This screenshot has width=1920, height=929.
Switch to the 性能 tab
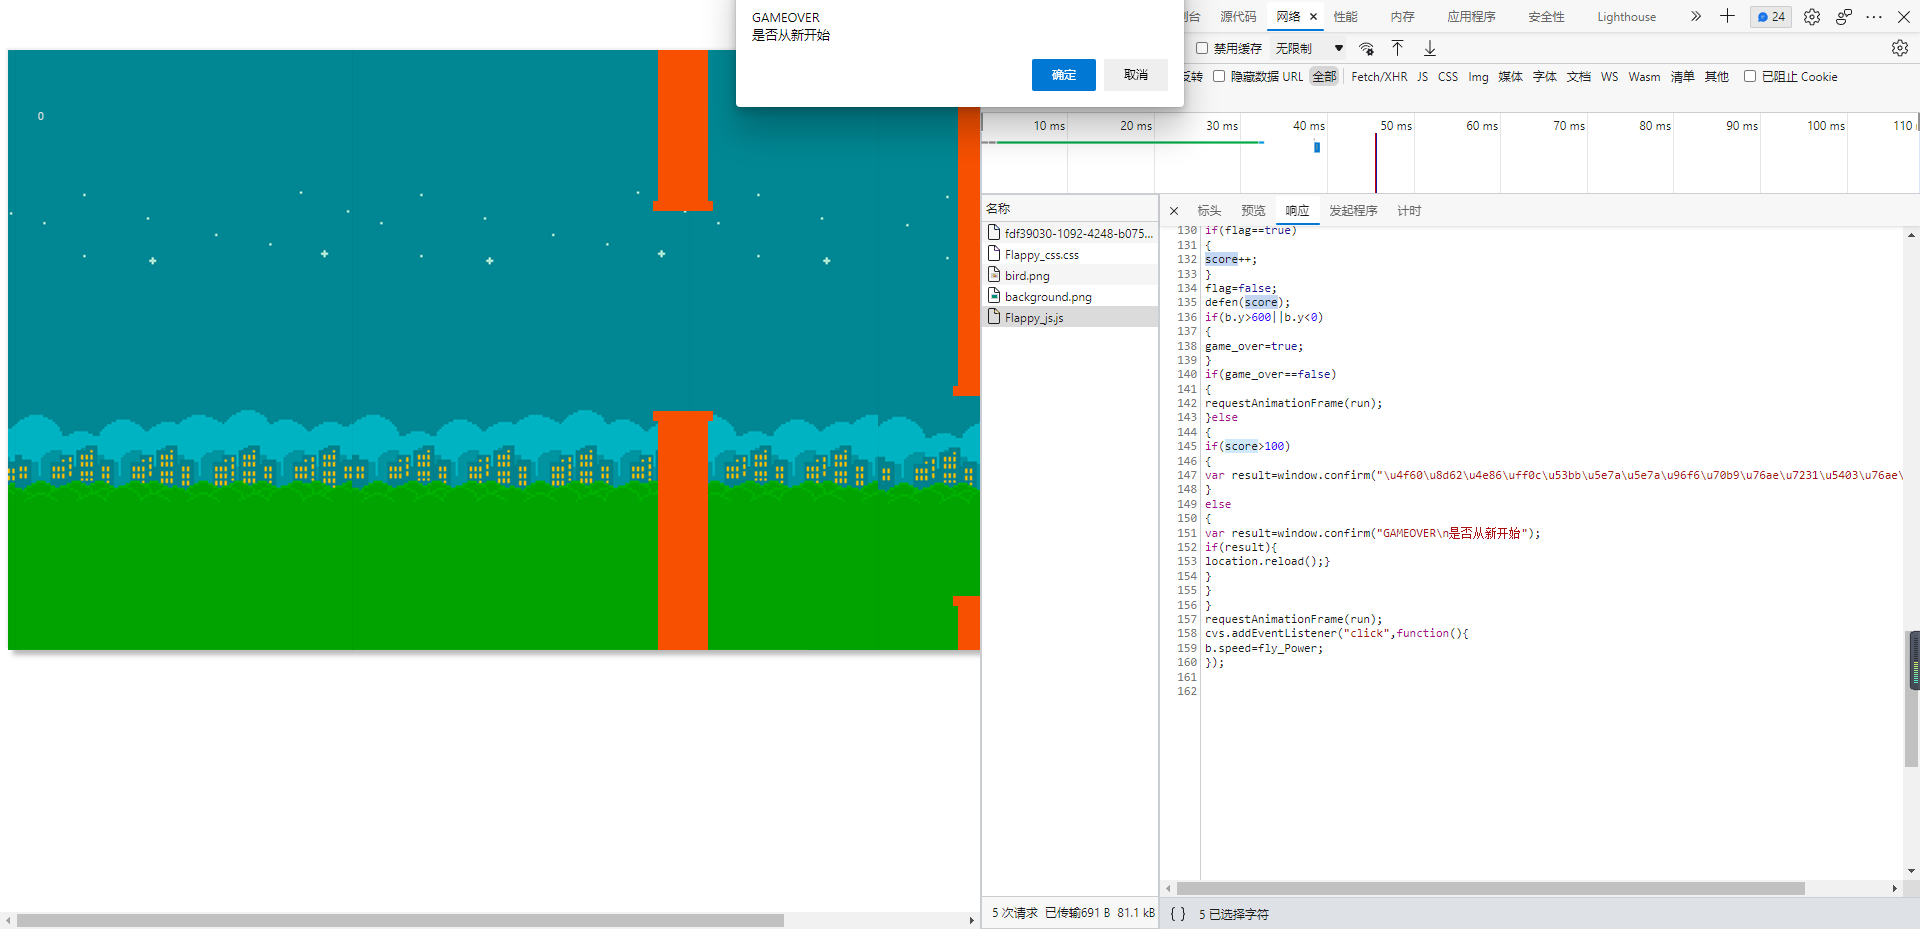point(1345,17)
